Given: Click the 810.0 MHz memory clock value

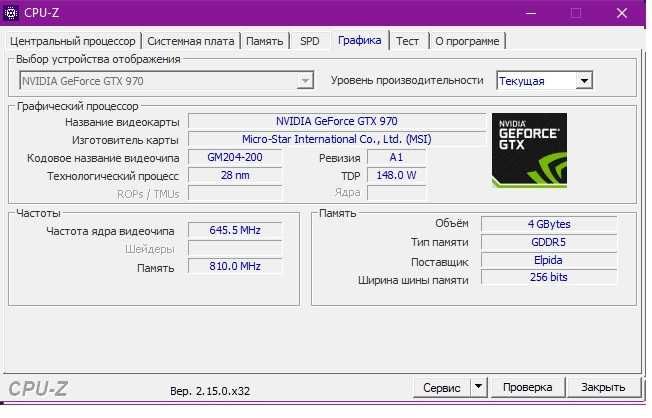Looking at the screenshot, I should tap(235, 266).
